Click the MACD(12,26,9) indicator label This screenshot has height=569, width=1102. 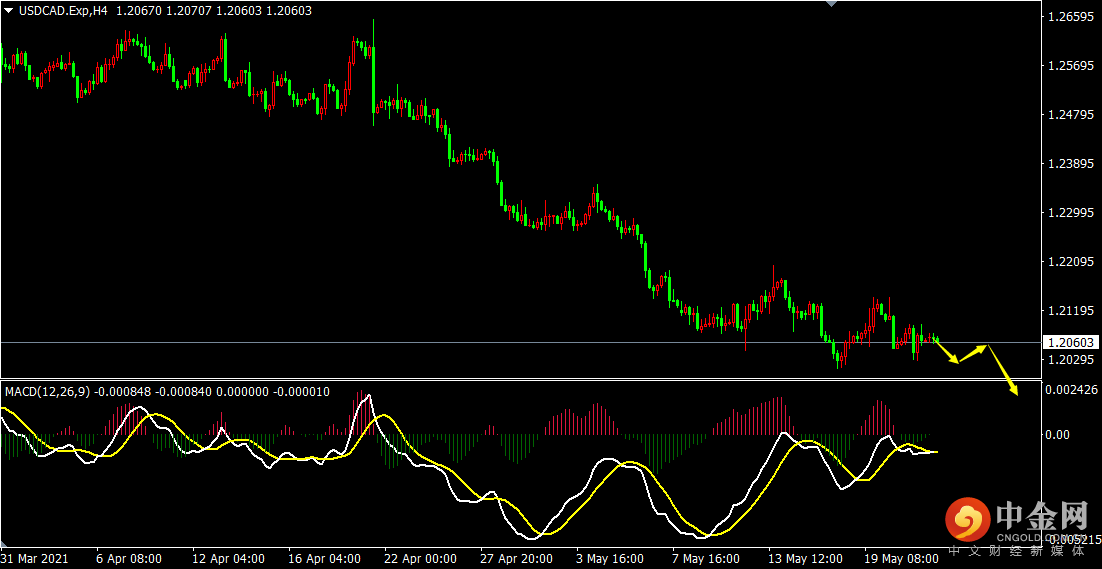(47, 391)
